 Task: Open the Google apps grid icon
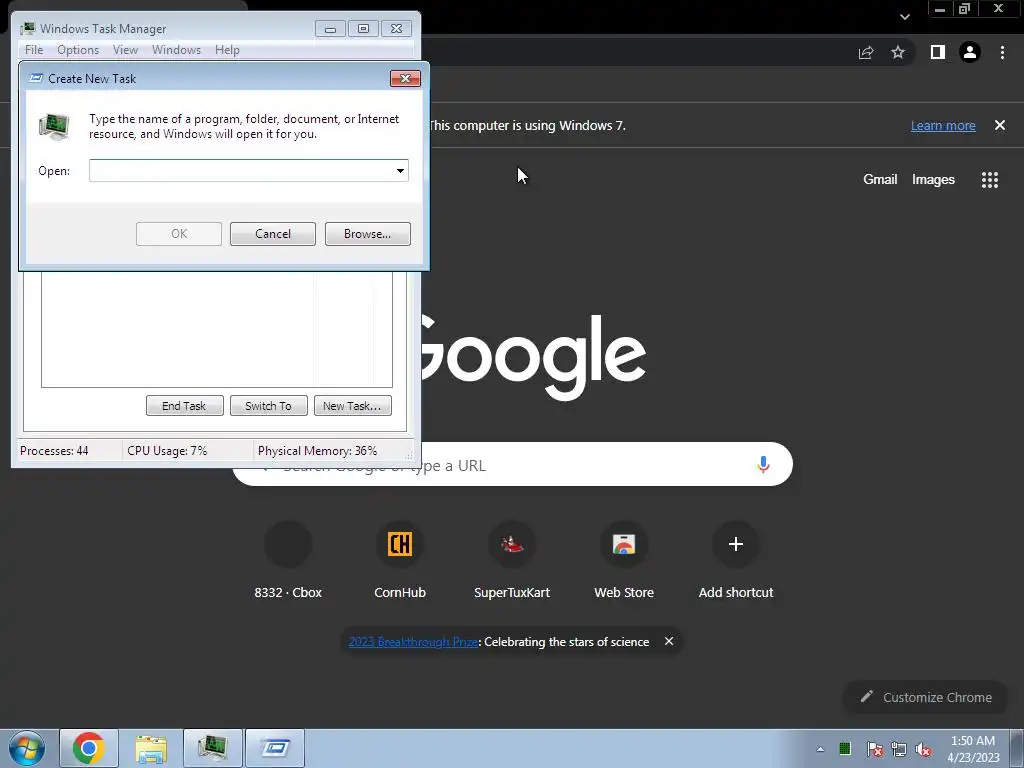(x=990, y=180)
